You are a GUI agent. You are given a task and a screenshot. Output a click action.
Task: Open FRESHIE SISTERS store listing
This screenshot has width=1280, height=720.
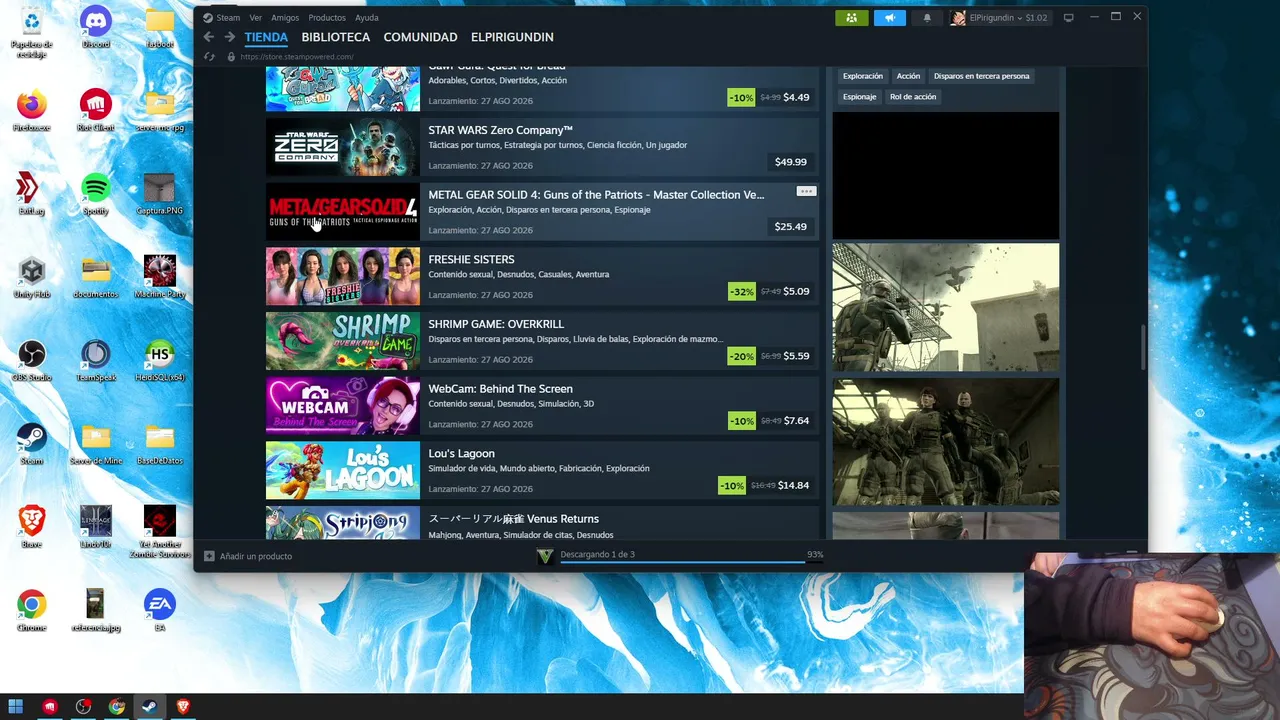coord(542,276)
